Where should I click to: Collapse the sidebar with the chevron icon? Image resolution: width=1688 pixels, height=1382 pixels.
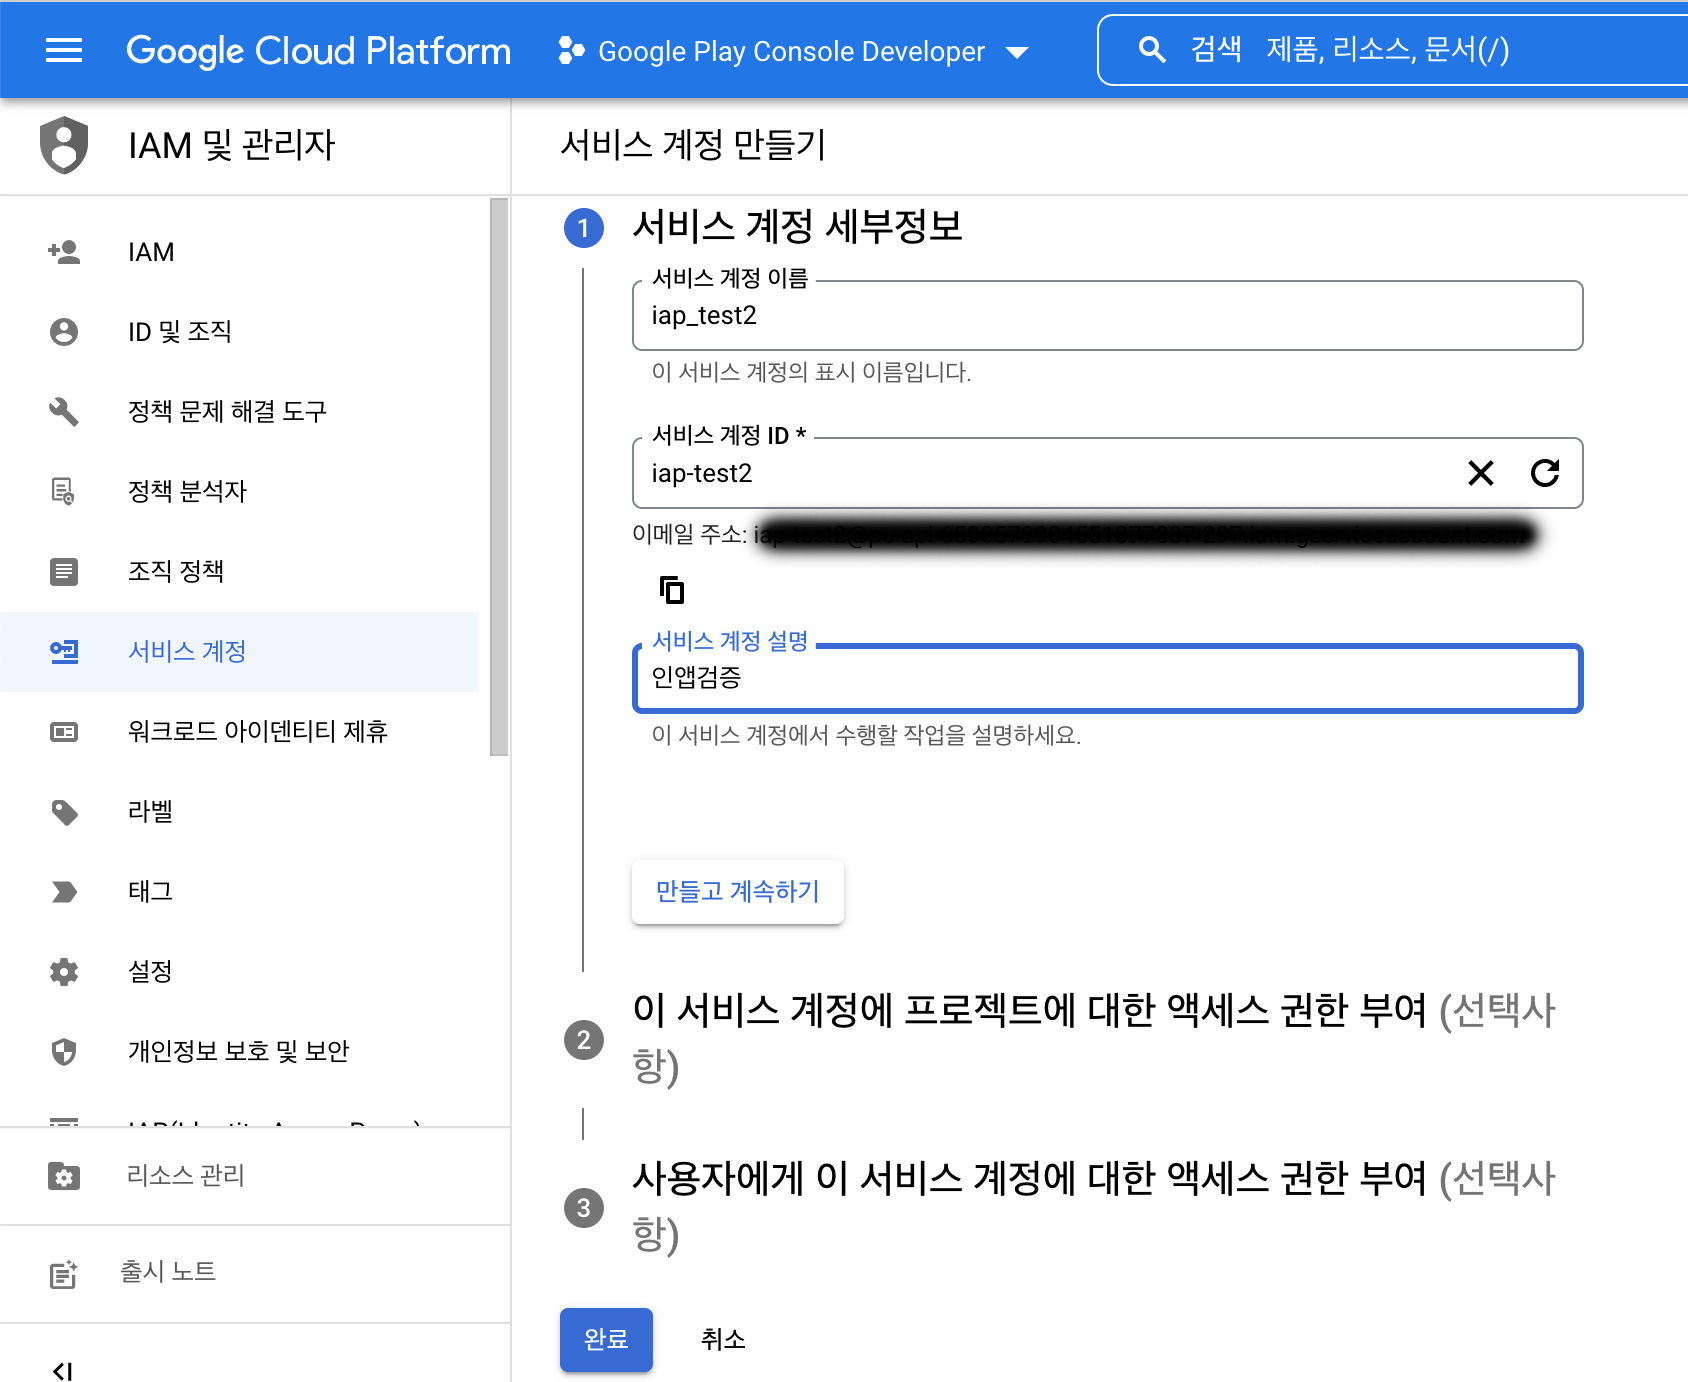[63, 1370]
